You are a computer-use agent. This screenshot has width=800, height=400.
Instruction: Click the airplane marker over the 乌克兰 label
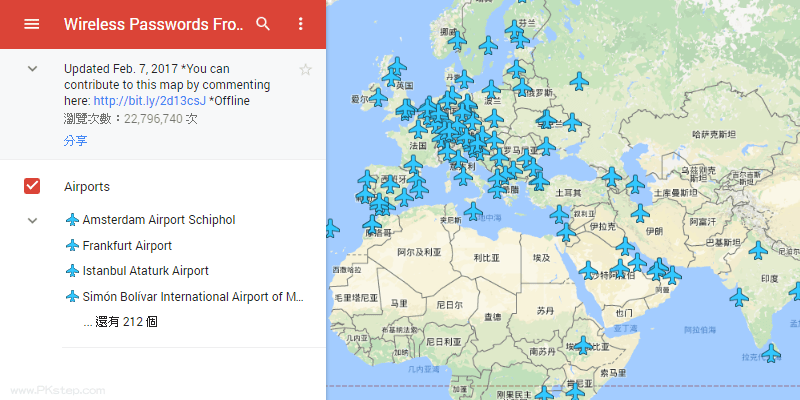[x=546, y=119]
